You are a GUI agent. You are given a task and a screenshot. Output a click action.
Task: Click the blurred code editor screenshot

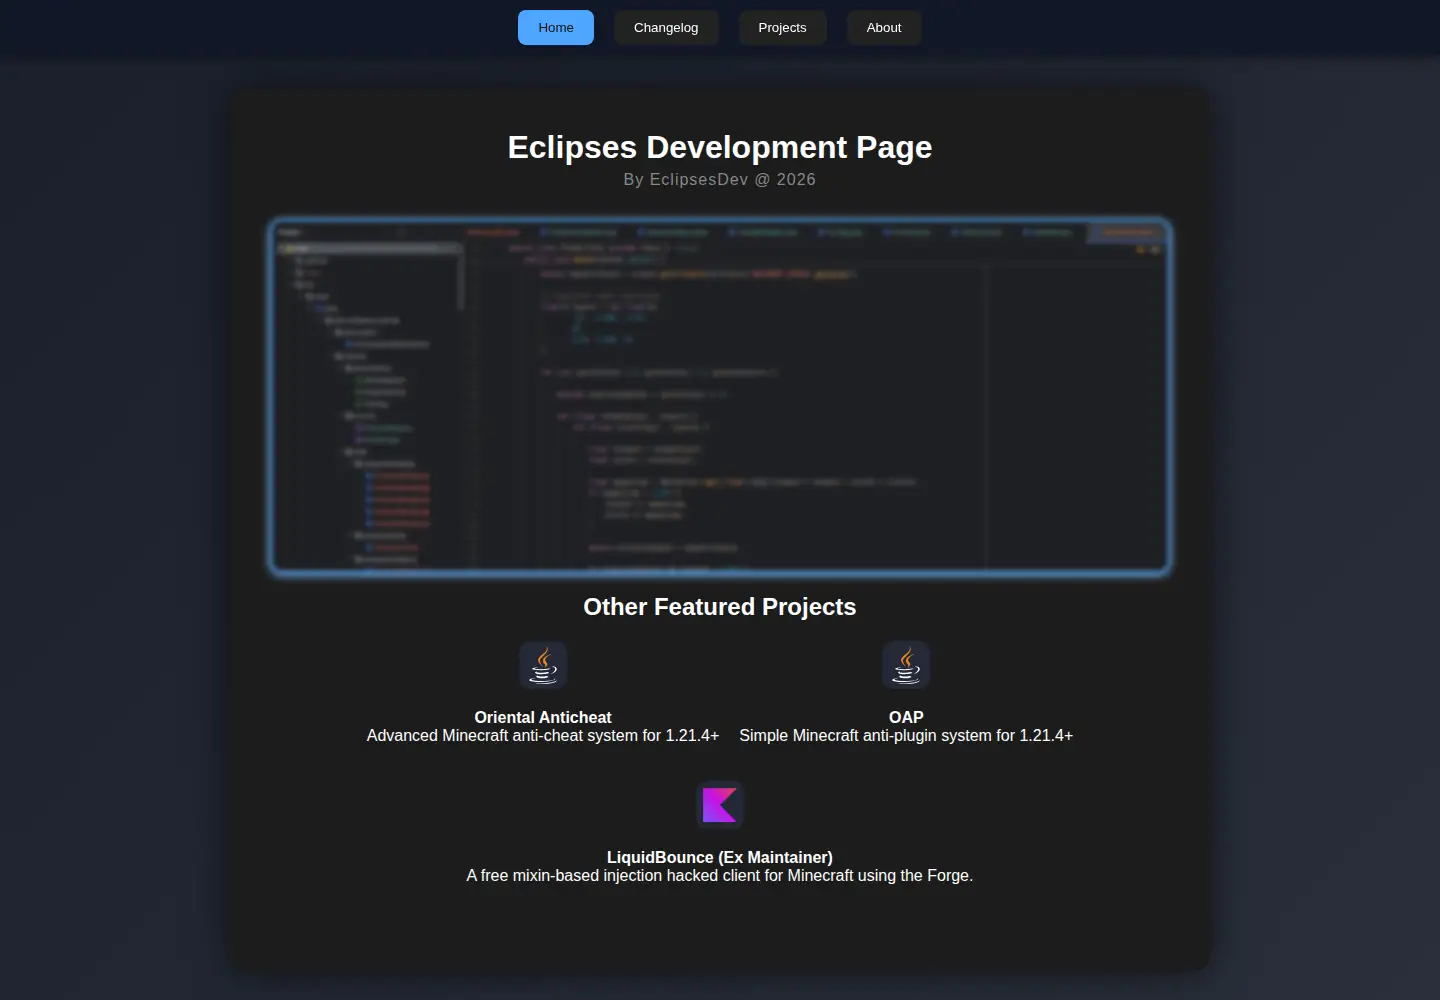point(720,397)
